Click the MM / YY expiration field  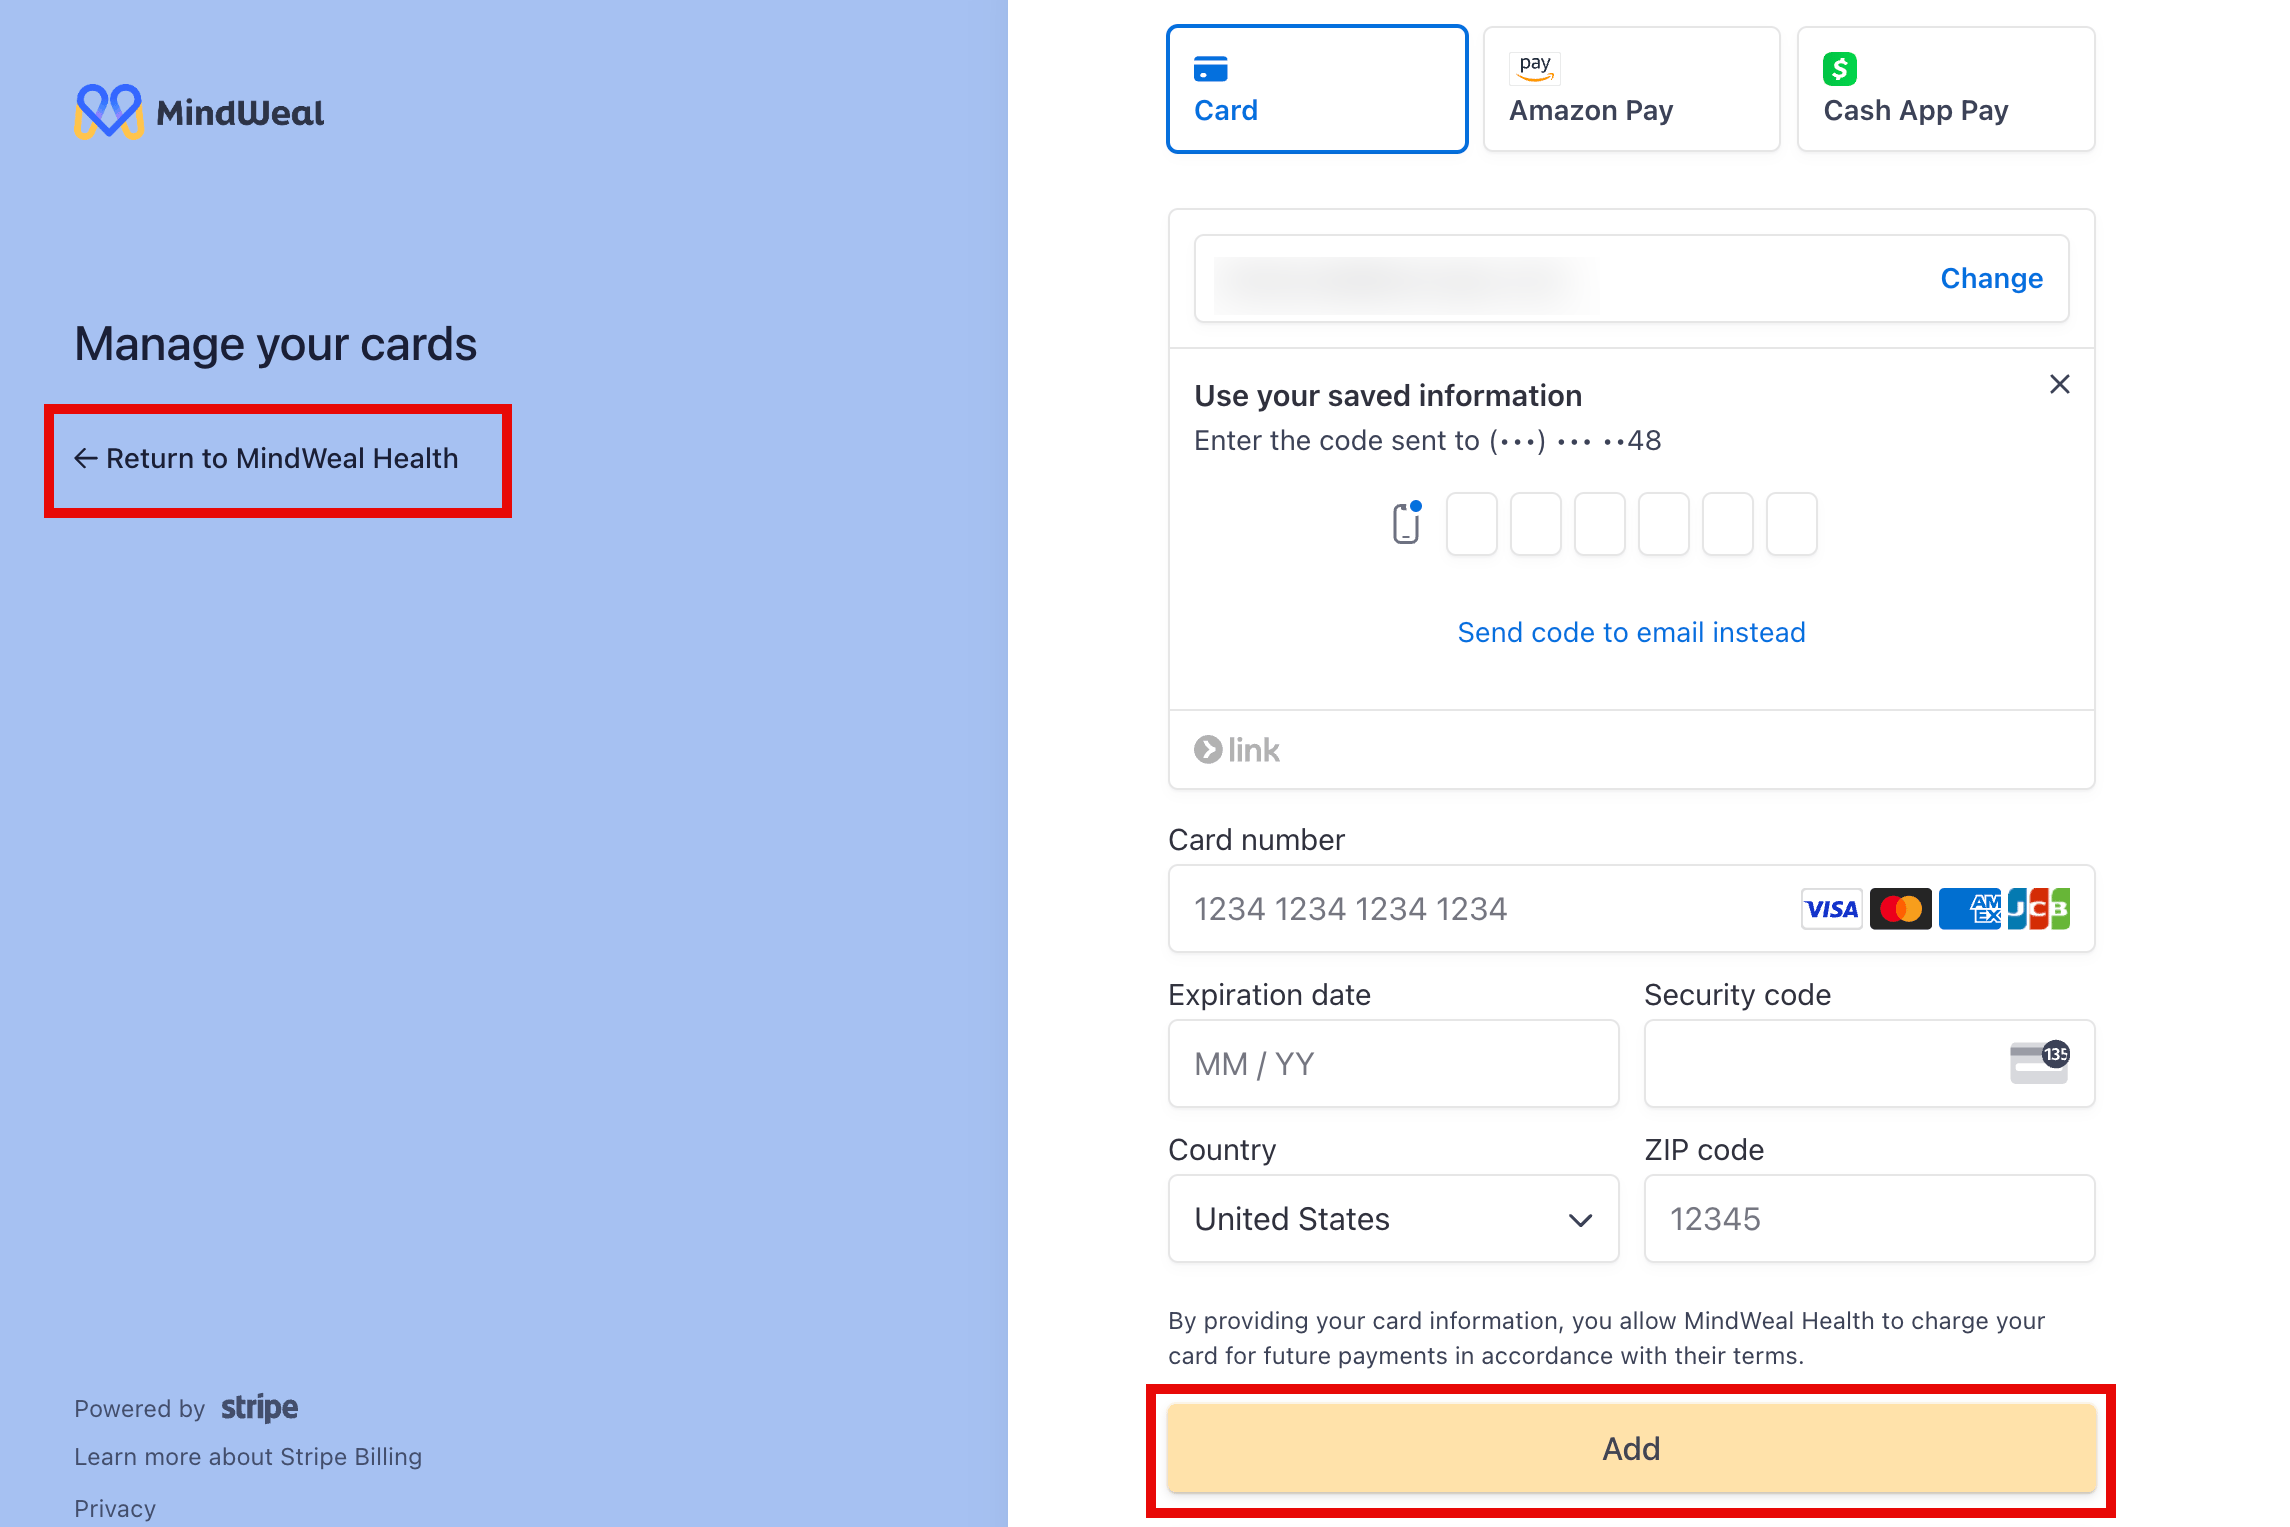coord(1393,1064)
